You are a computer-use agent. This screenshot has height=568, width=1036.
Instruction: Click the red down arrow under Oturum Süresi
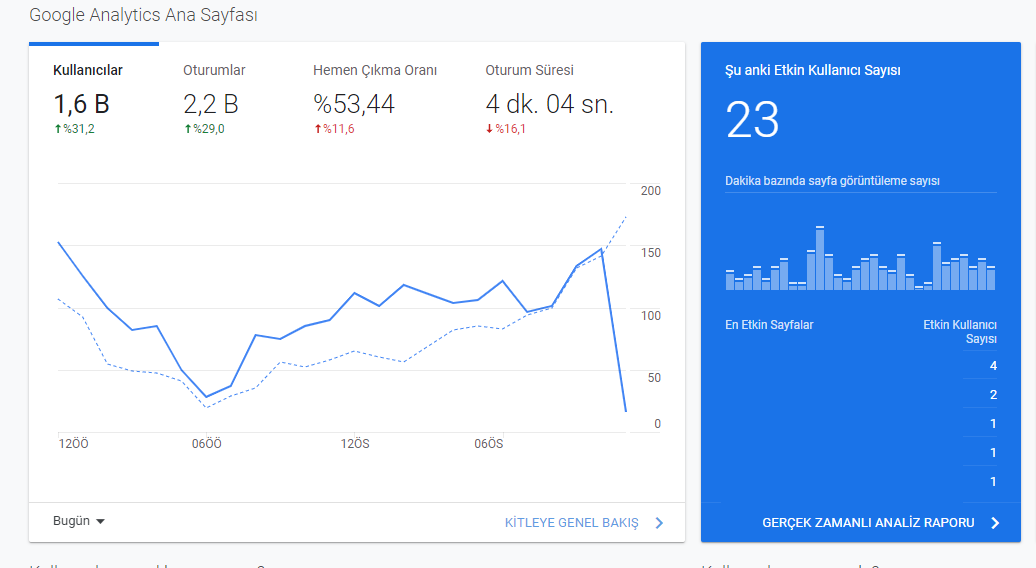pos(490,129)
